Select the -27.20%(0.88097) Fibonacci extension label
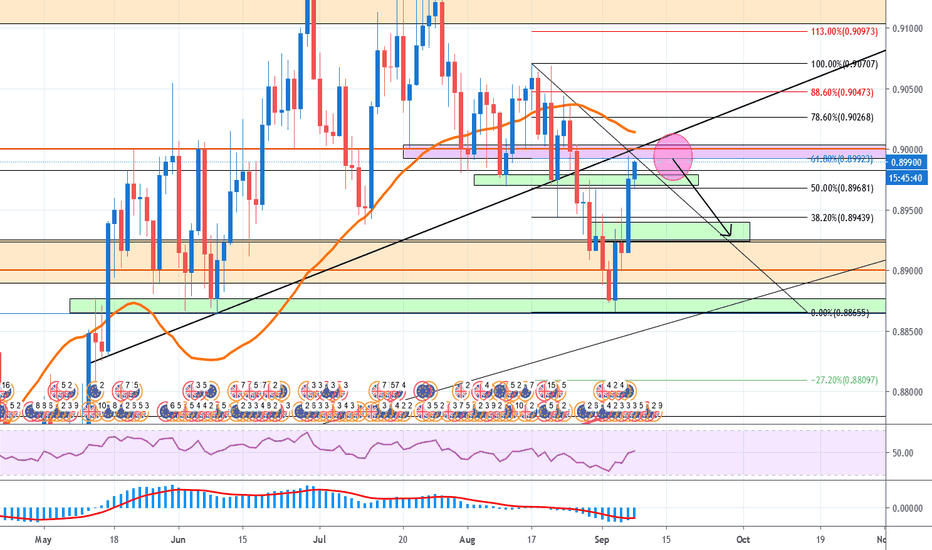The image size is (932, 550). [x=844, y=380]
